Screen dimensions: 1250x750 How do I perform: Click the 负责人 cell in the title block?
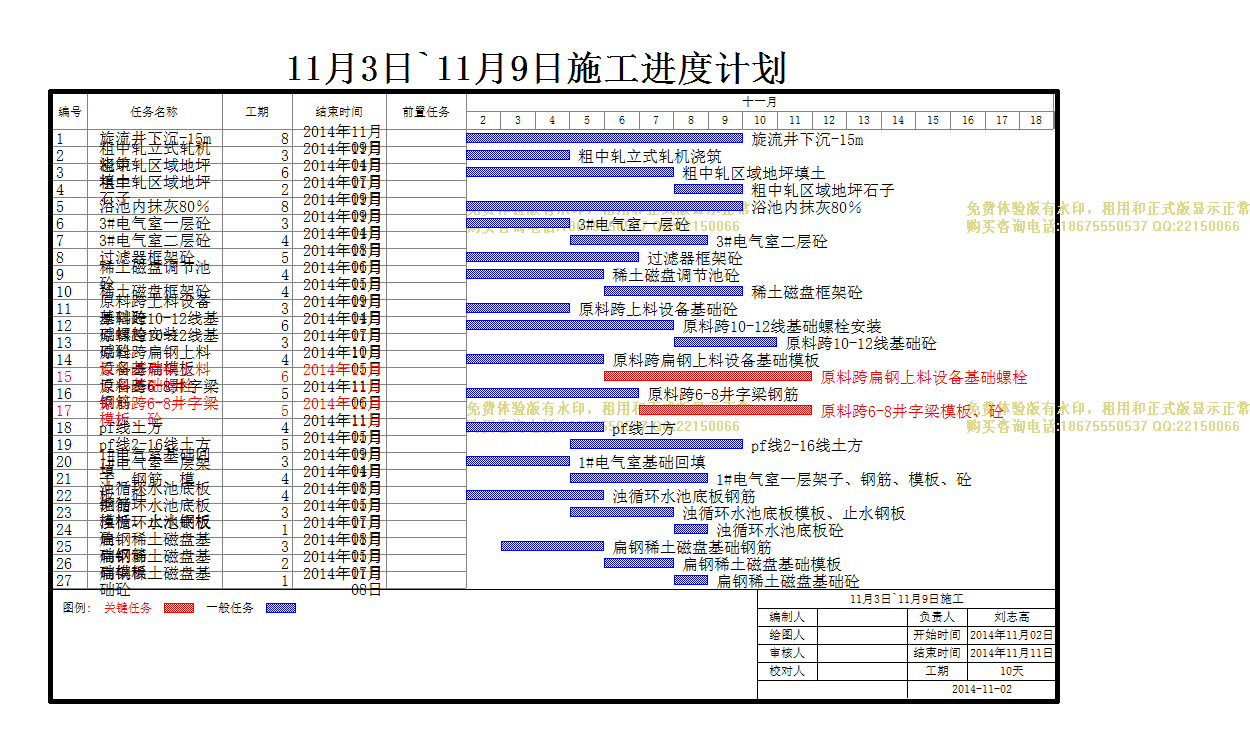coord(937,617)
